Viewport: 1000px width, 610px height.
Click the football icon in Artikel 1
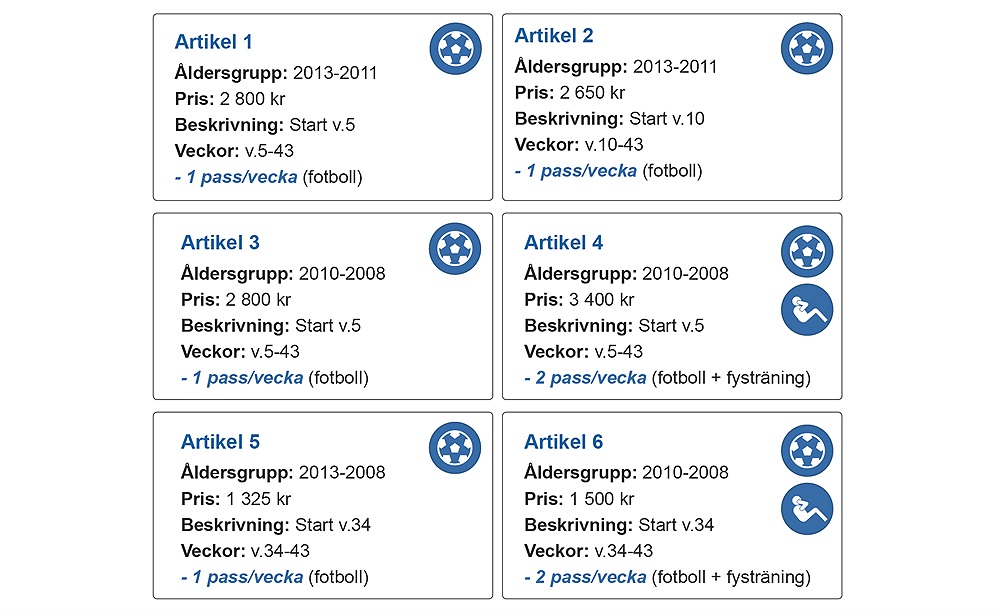pos(455,49)
